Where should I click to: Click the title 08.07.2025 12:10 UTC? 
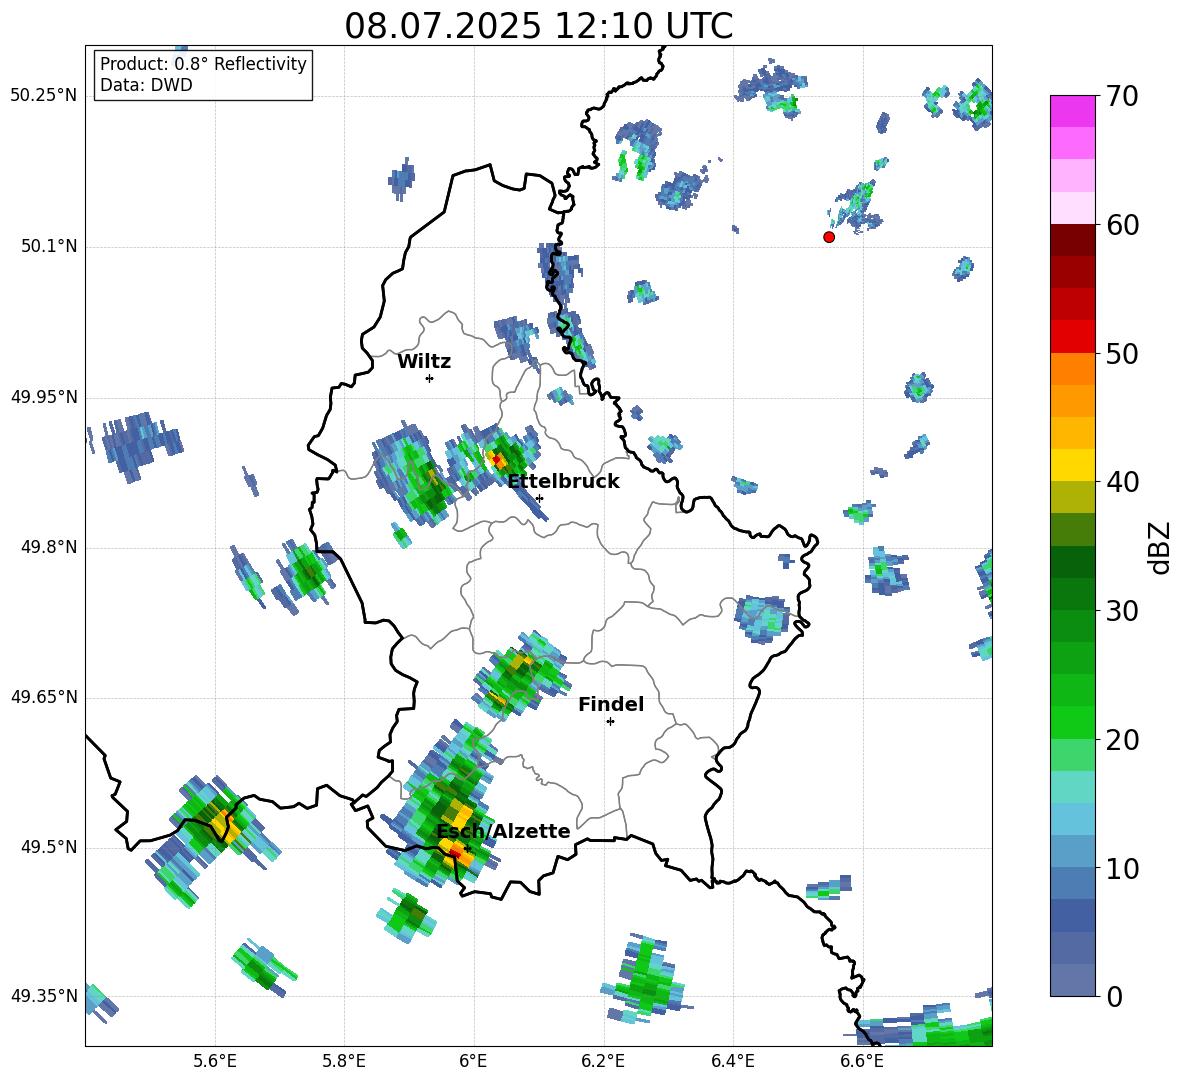pyautogui.click(x=538, y=26)
